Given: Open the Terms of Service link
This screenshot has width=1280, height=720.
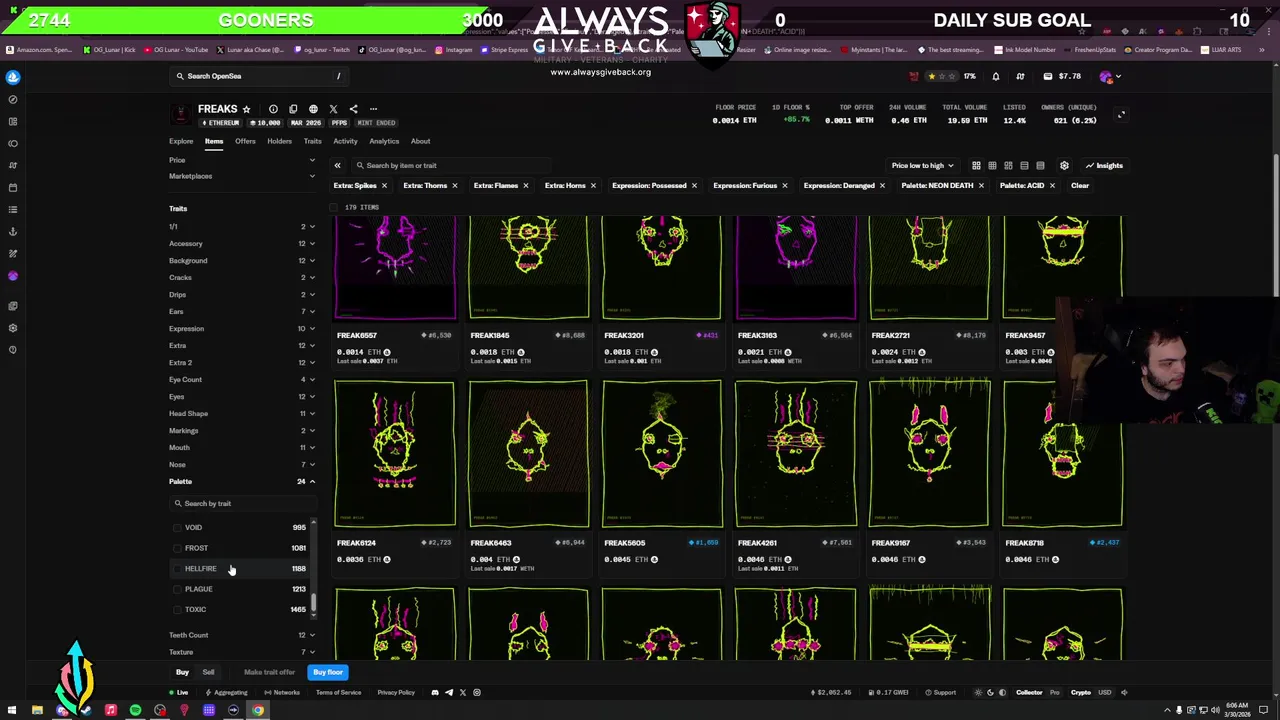Looking at the screenshot, I should [x=338, y=692].
